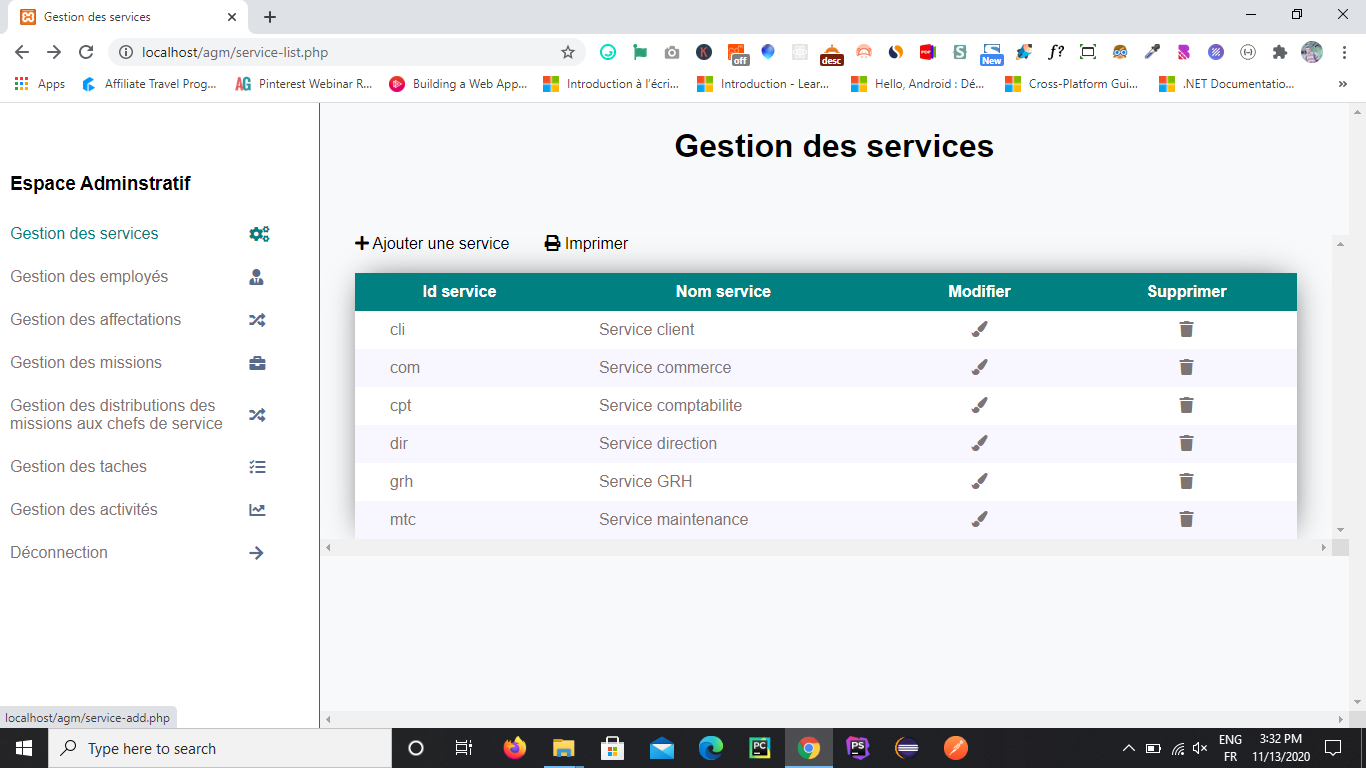Delete Service comptabilite with its trash icon
Screen dimensions: 1366x768
[1186, 405]
